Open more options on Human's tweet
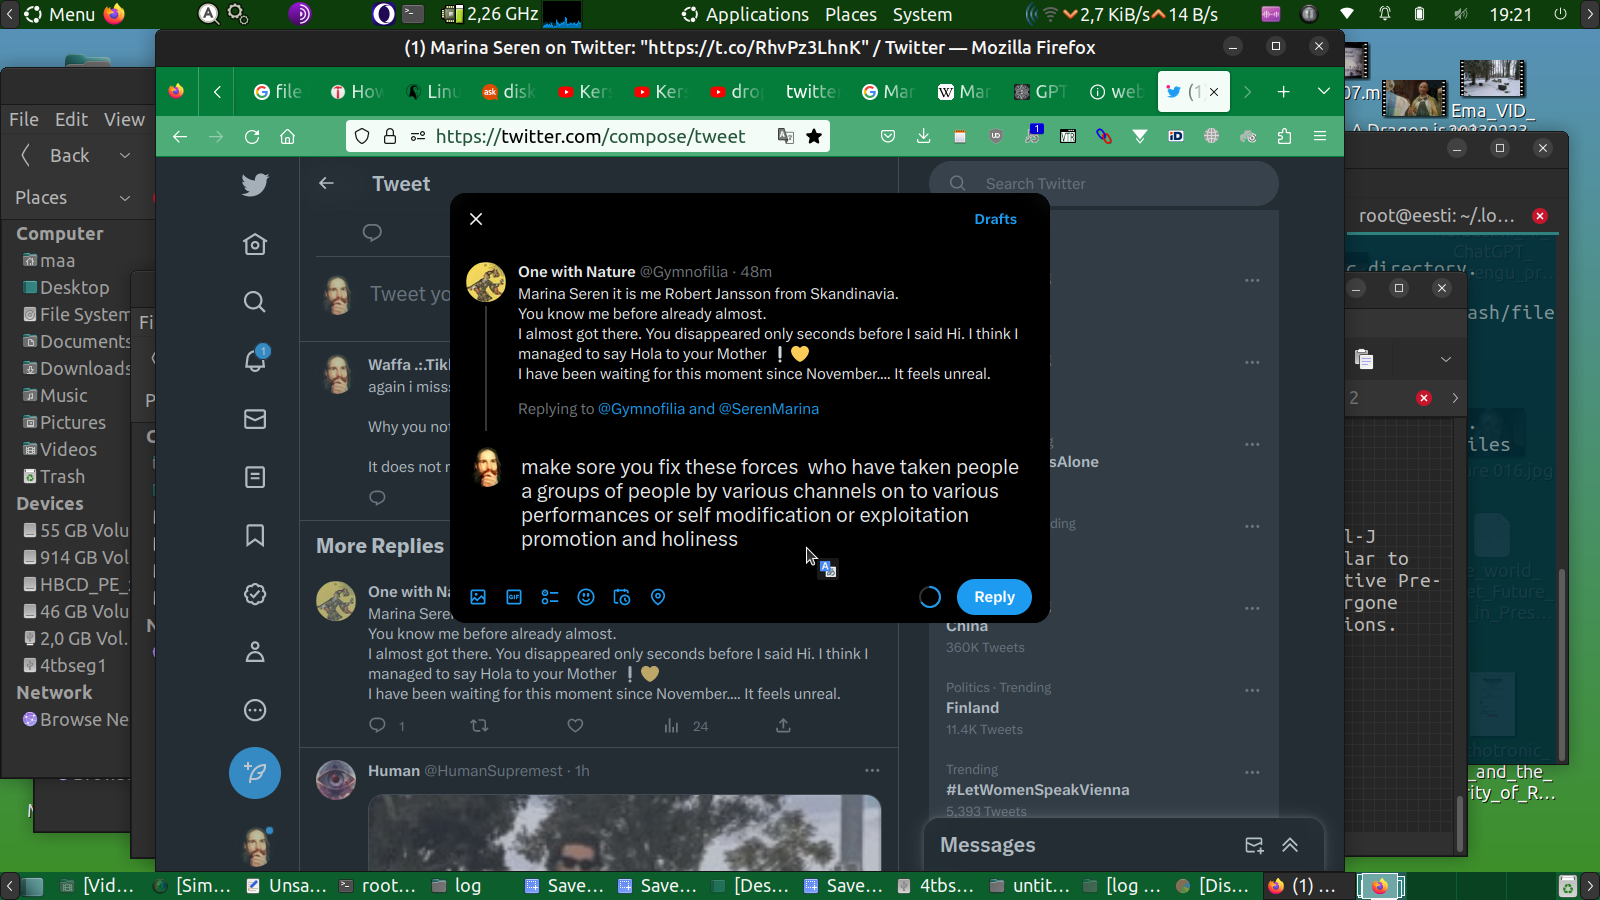The height and width of the screenshot is (900, 1600). coord(872,770)
